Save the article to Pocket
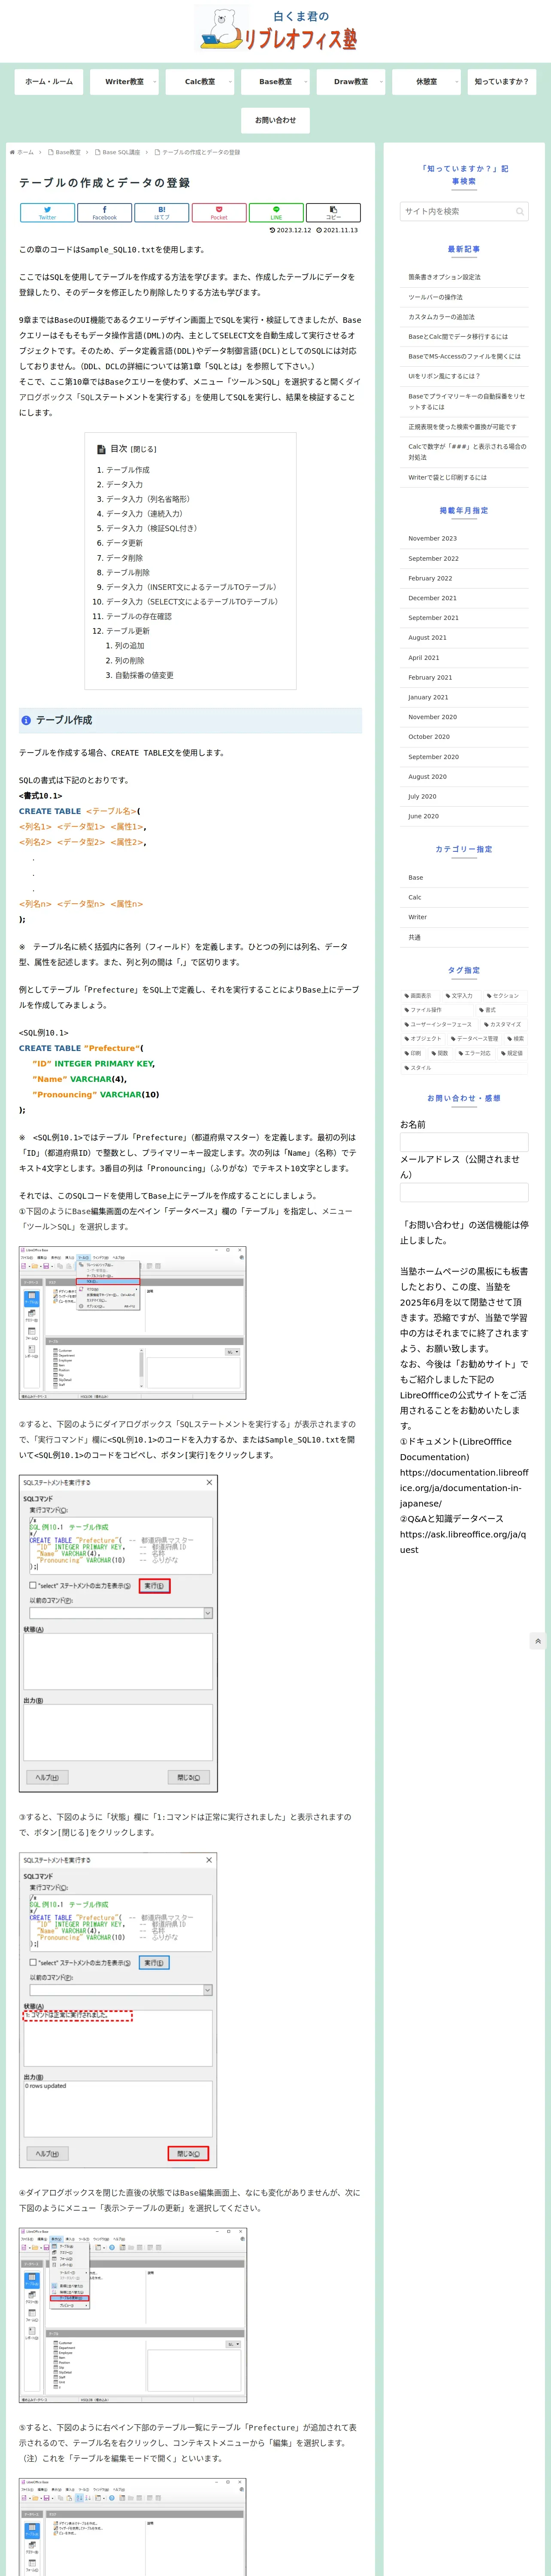 pyautogui.click(x=219, y=213)
